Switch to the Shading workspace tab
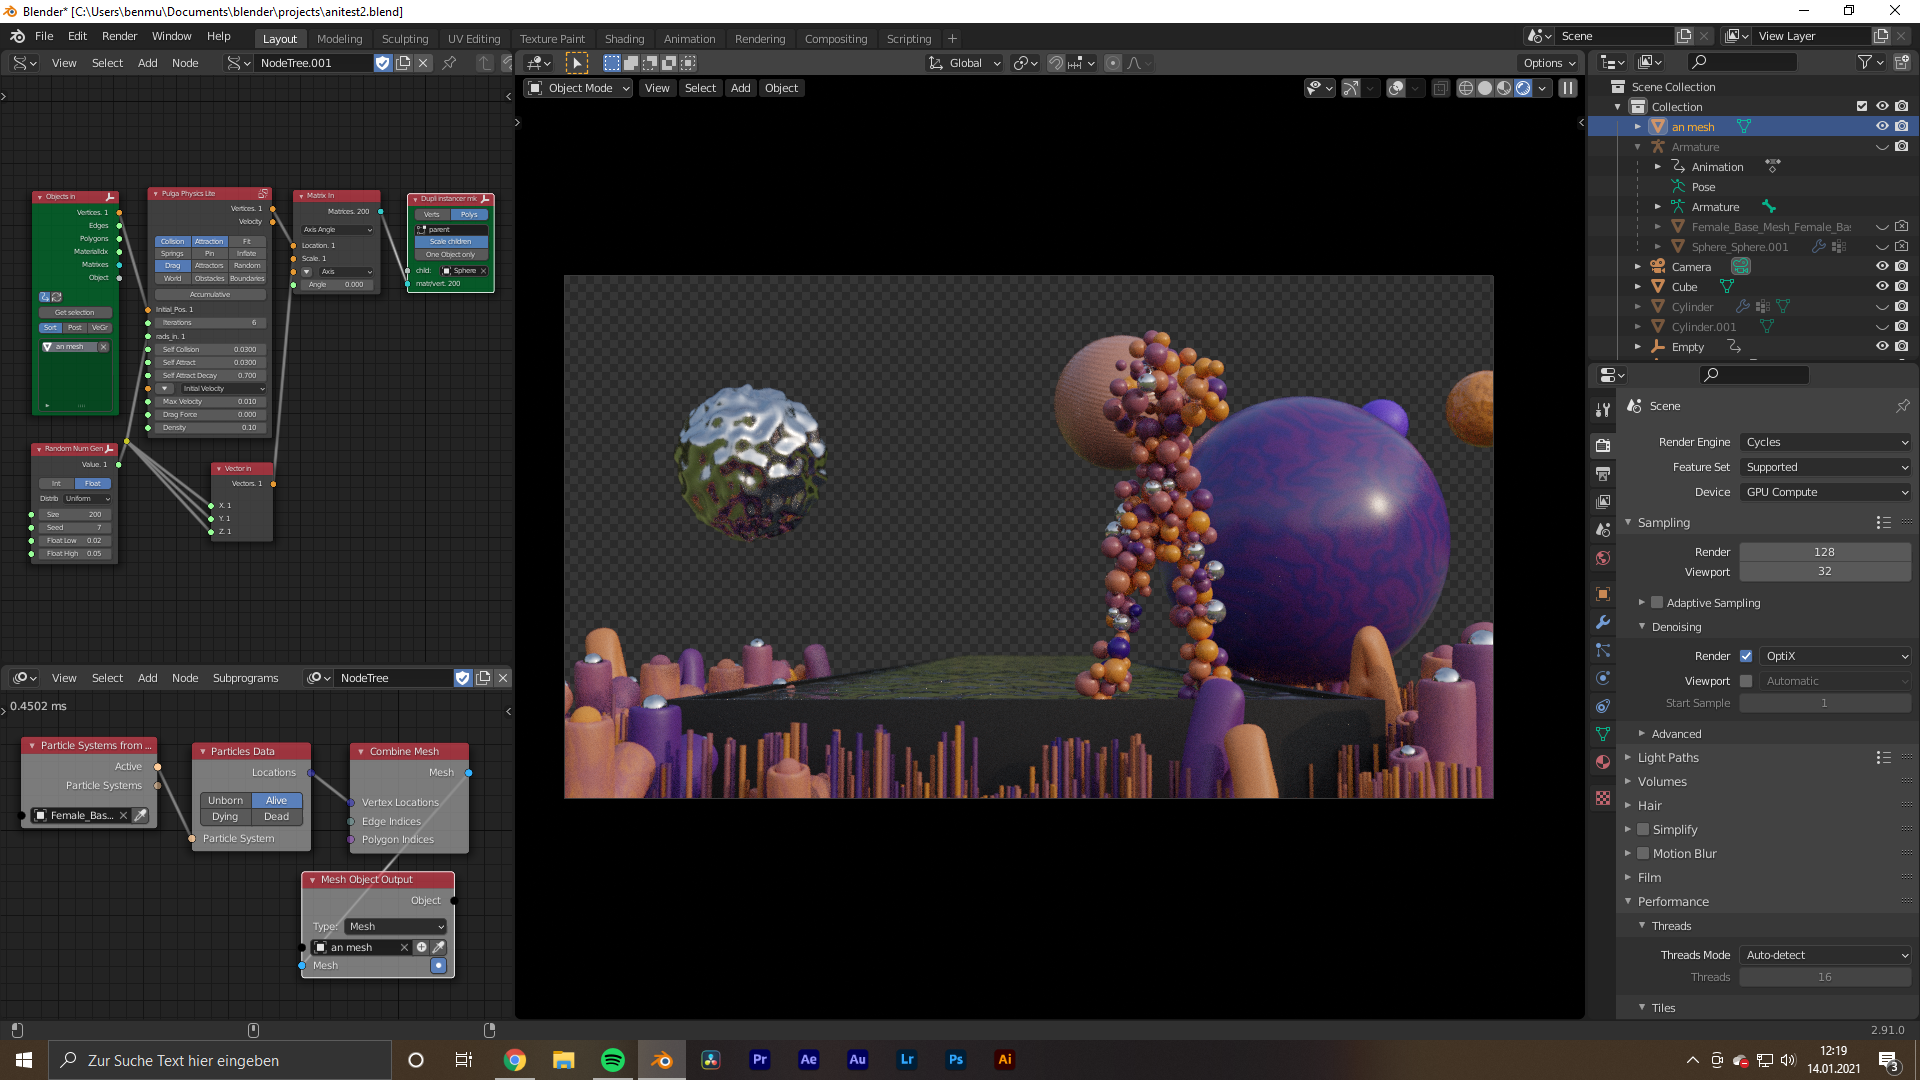 625,38
